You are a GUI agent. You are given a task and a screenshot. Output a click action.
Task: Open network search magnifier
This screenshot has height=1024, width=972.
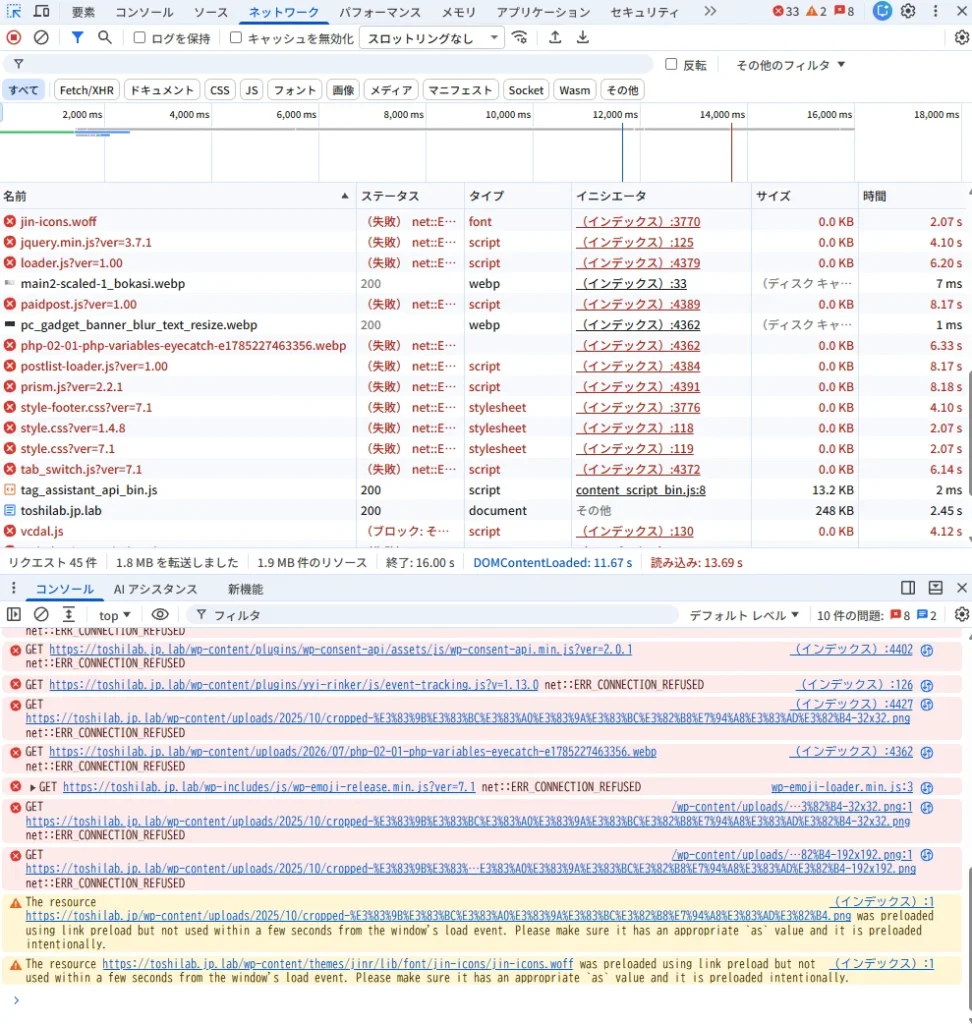[x=105, y=38]
